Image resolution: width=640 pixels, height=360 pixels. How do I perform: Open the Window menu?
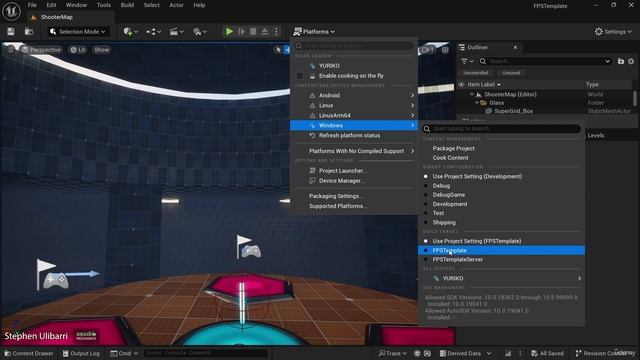tap(76, 5)
